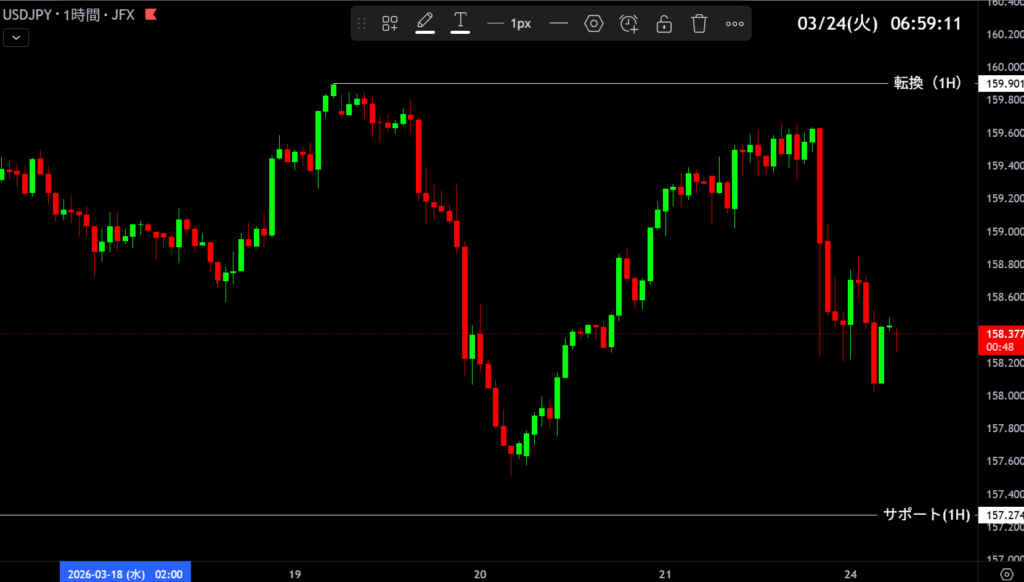Select the サポート(1H) line label
Screen dimensions: 1024x582
click(x=926, y=515)
